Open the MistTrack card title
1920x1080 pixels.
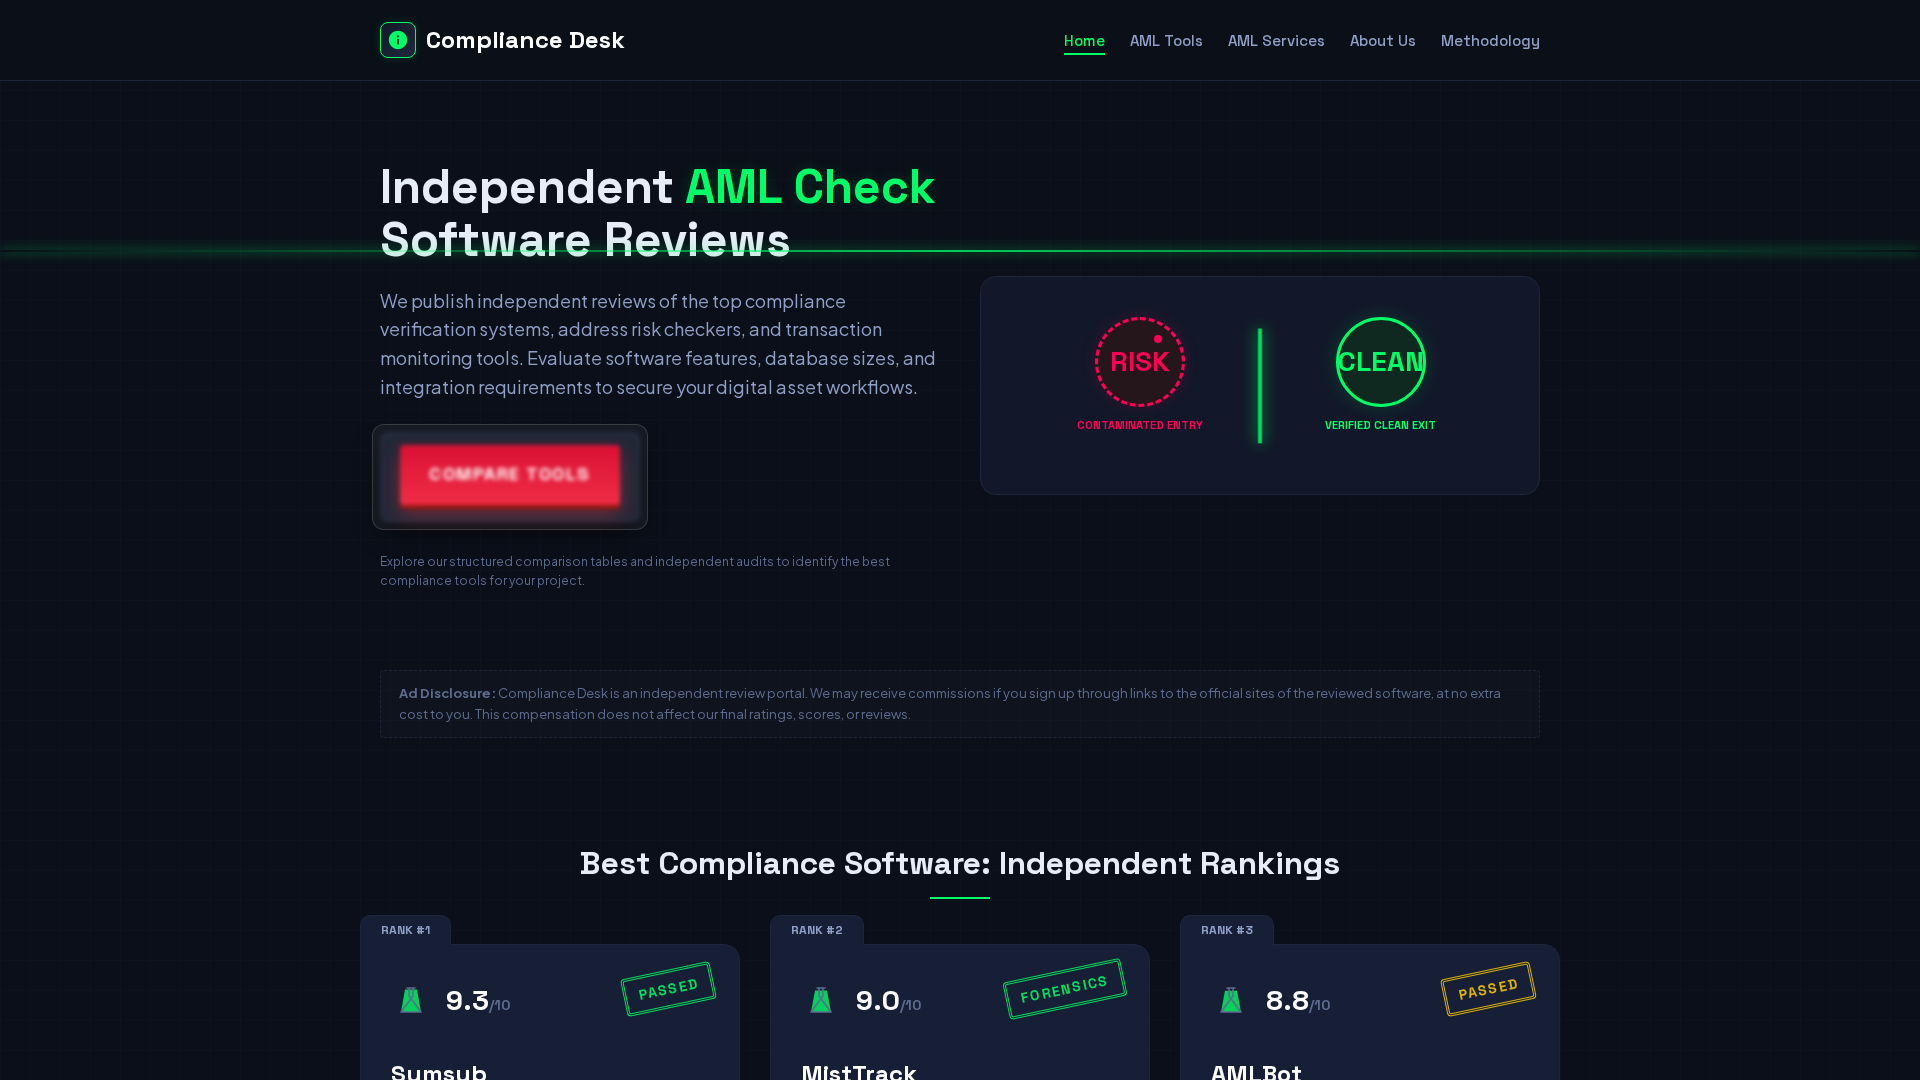pyautogui.click(x=859, y=1071)
